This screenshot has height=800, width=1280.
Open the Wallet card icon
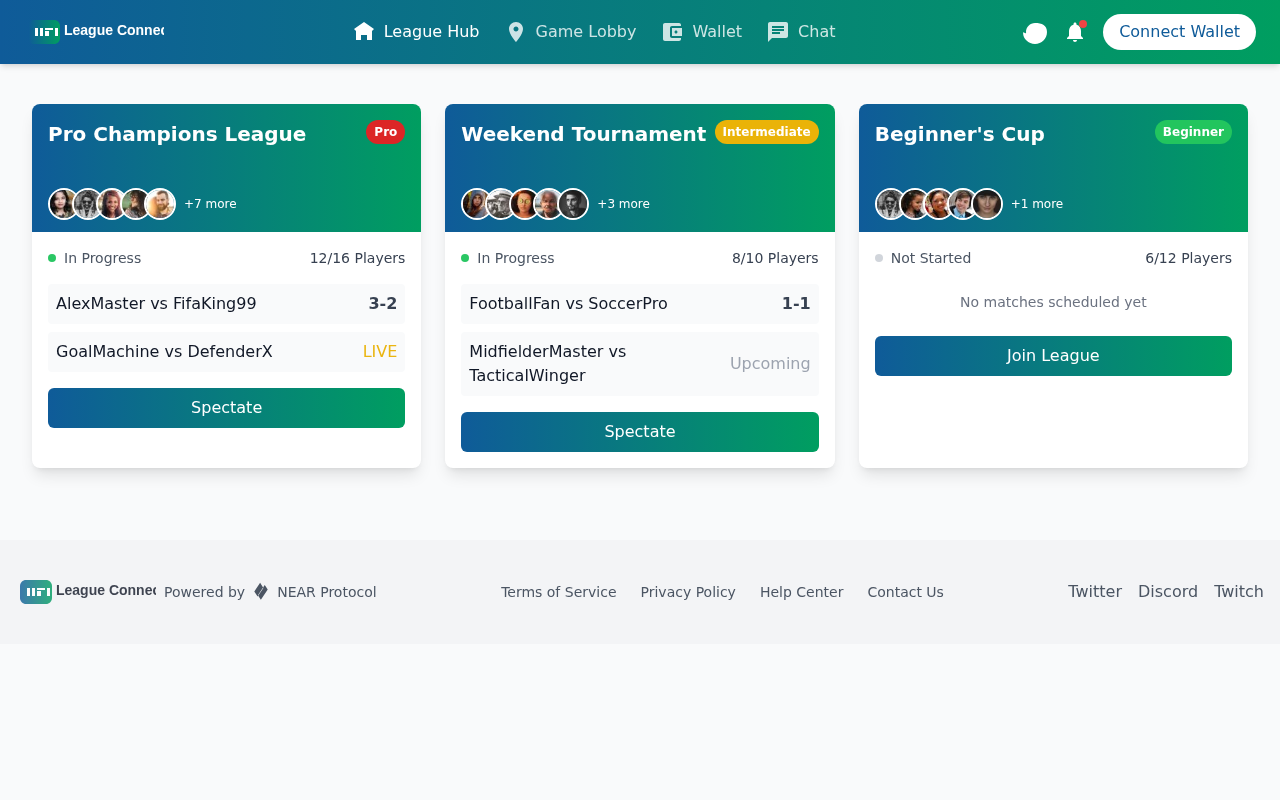tap(671, 31)
